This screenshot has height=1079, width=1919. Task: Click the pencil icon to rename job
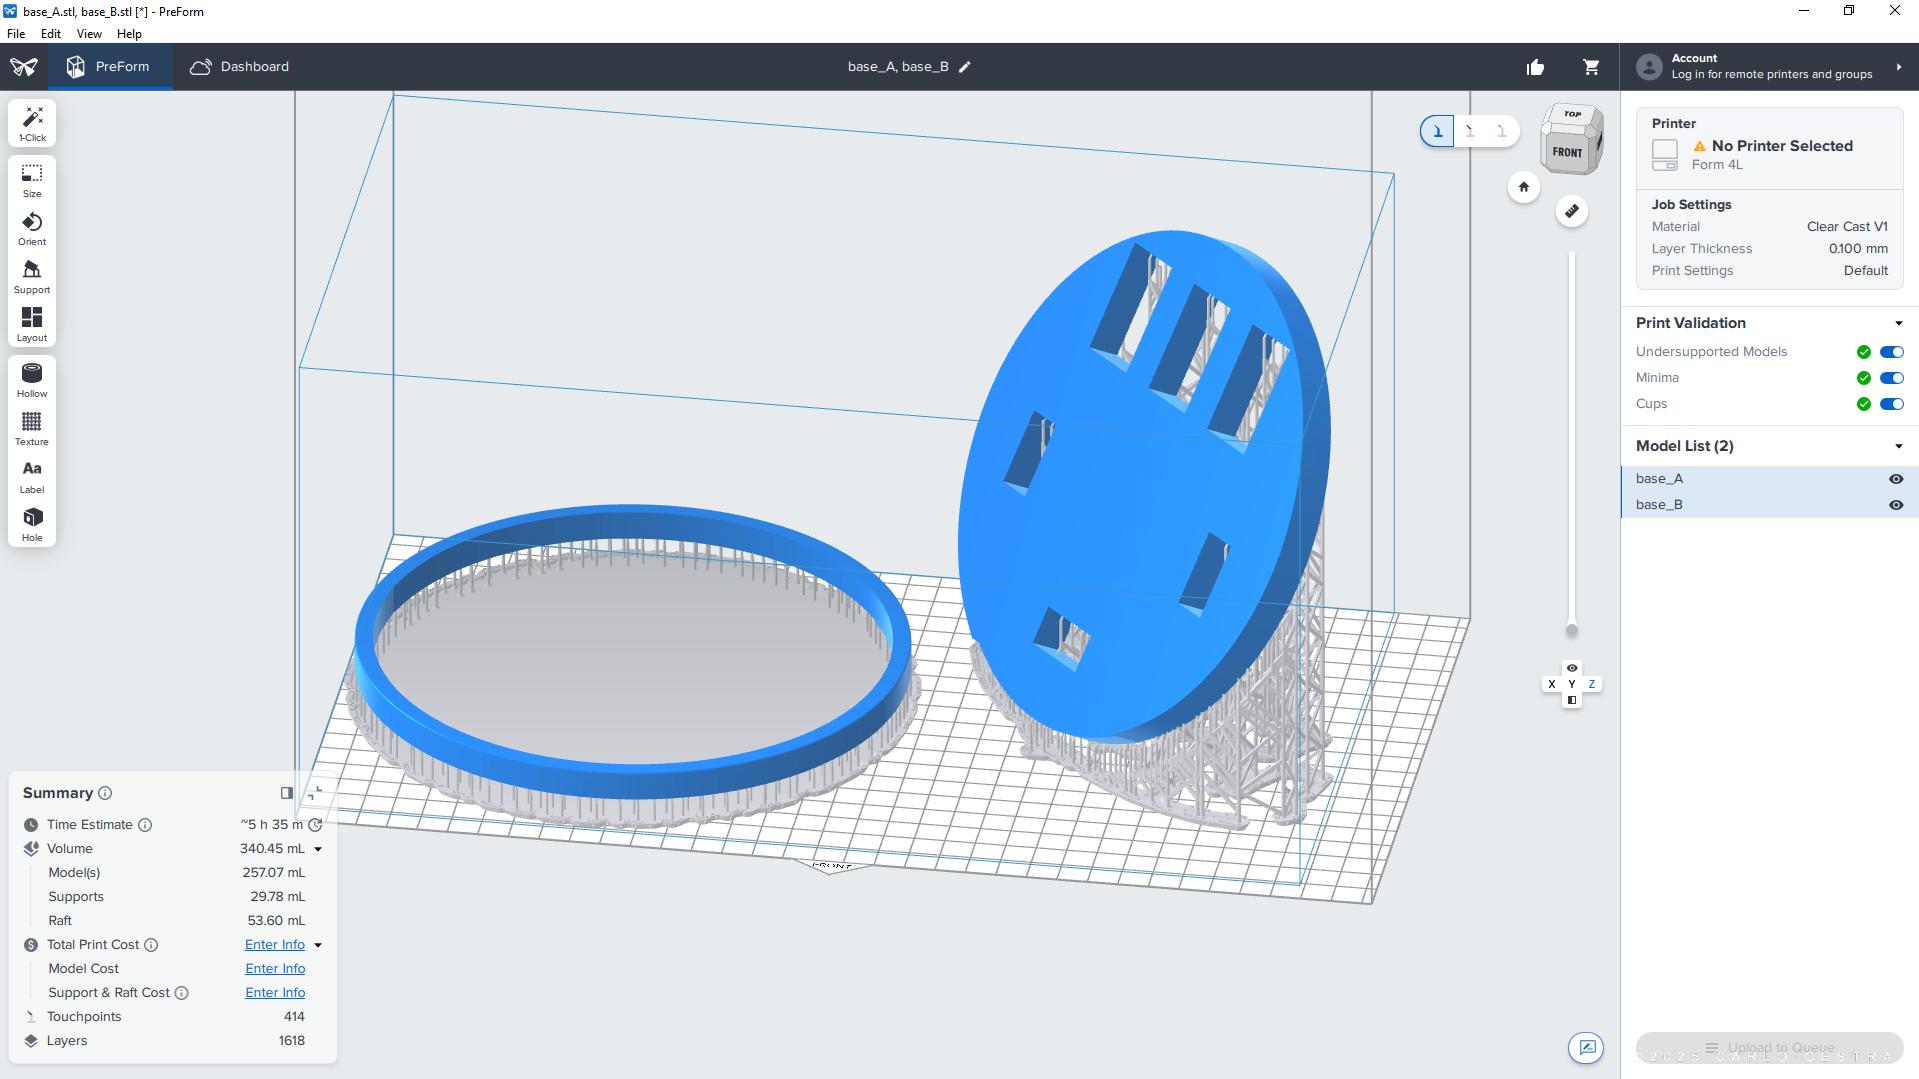965,67
